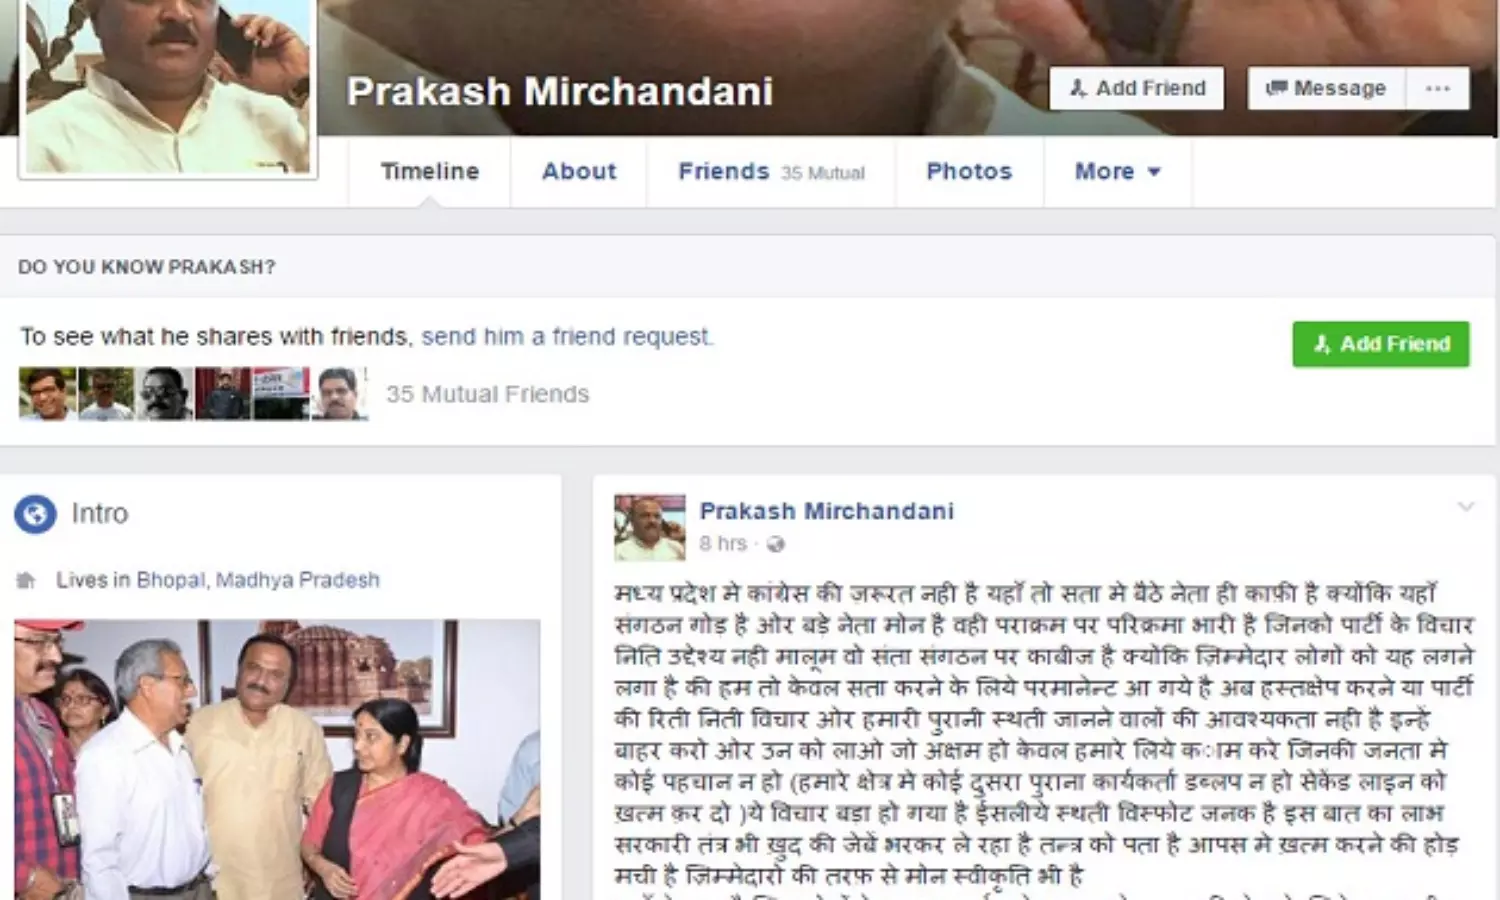Click the green Add Friend button

click(x=1380, y=344)
